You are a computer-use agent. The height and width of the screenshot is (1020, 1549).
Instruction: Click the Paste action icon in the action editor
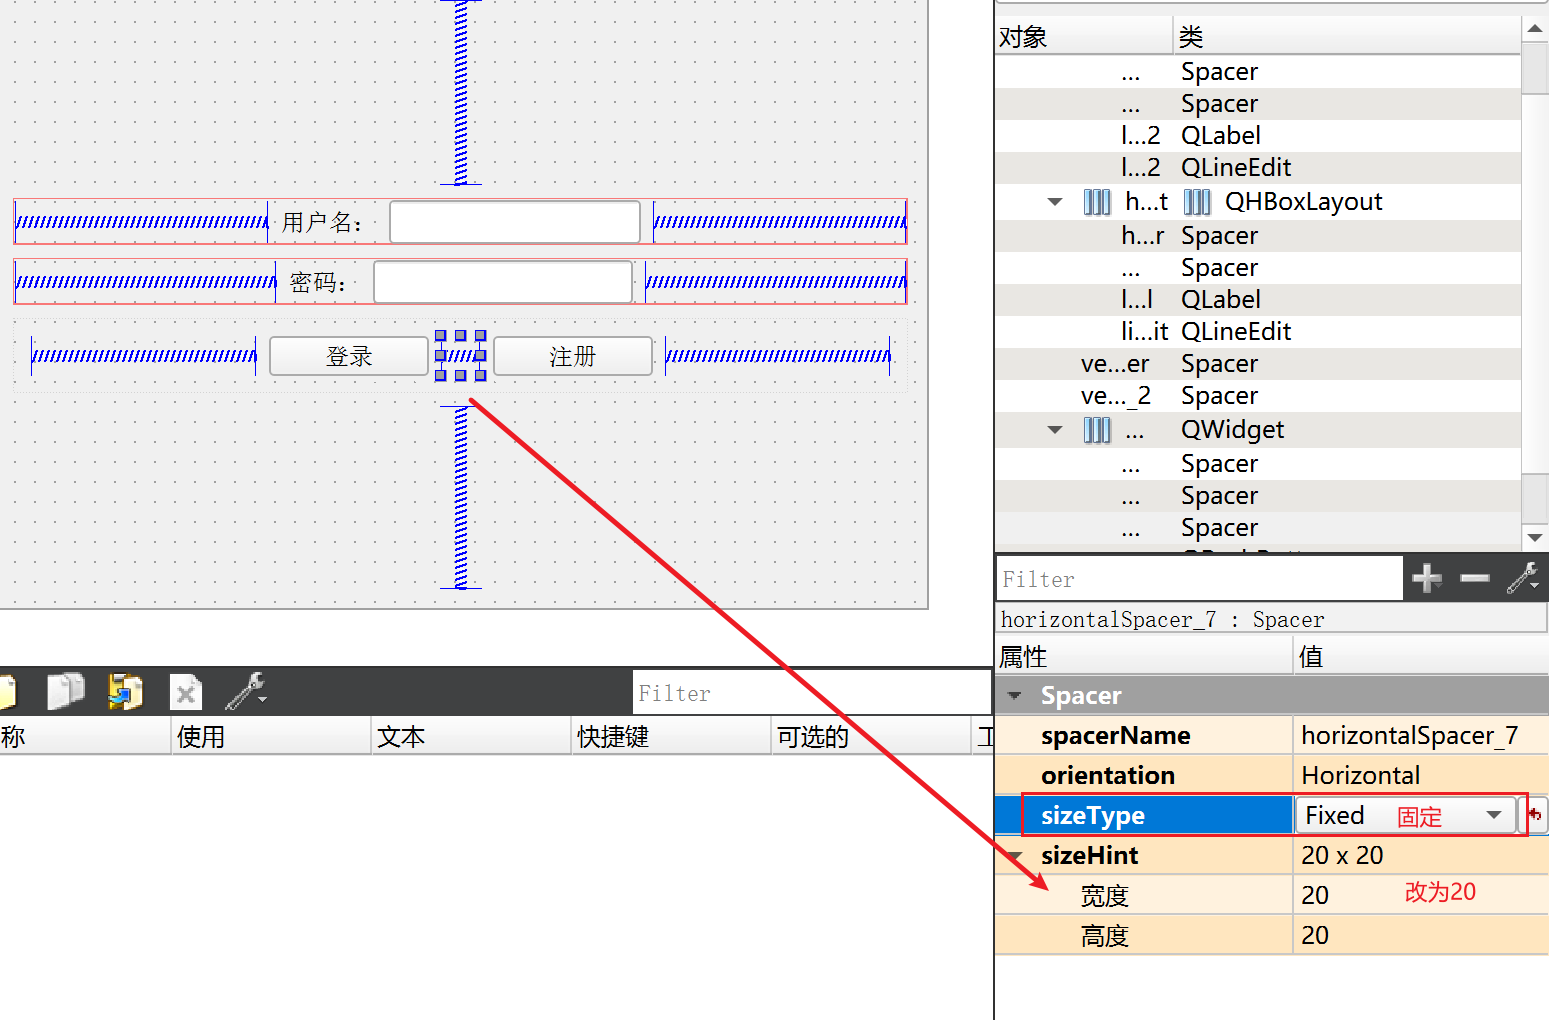click(126, 691)
